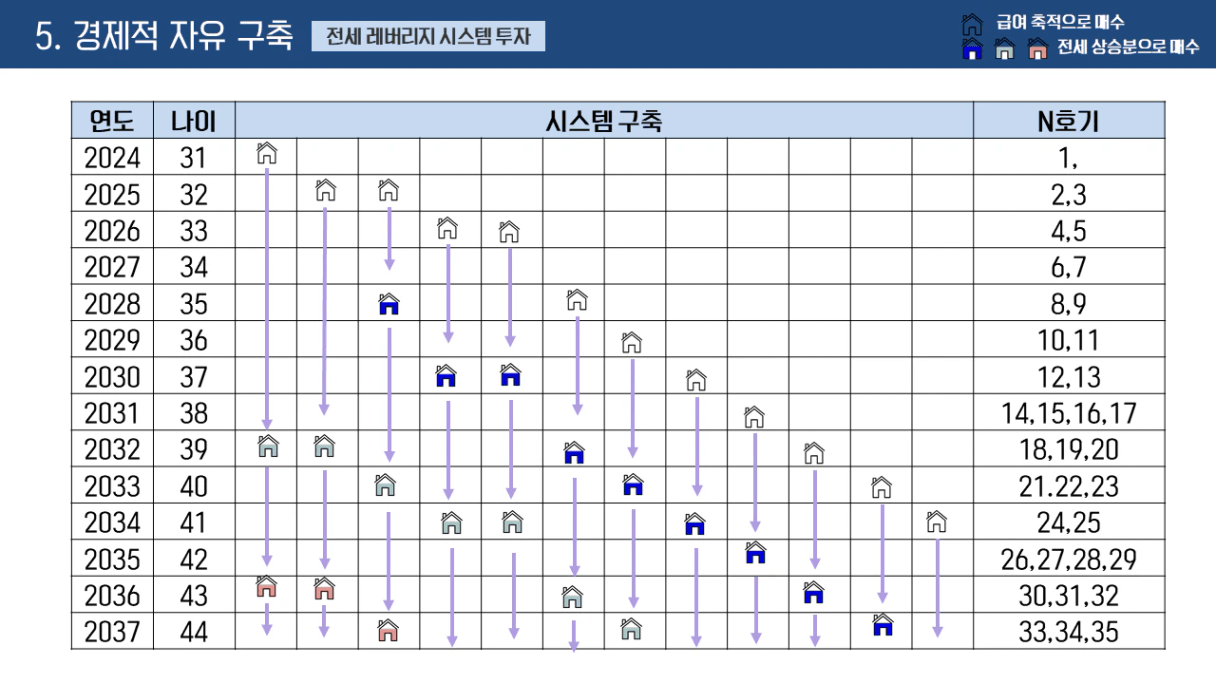Click the blue house icon in the 2028 row
1216x684 pixels.
(389, 304)
